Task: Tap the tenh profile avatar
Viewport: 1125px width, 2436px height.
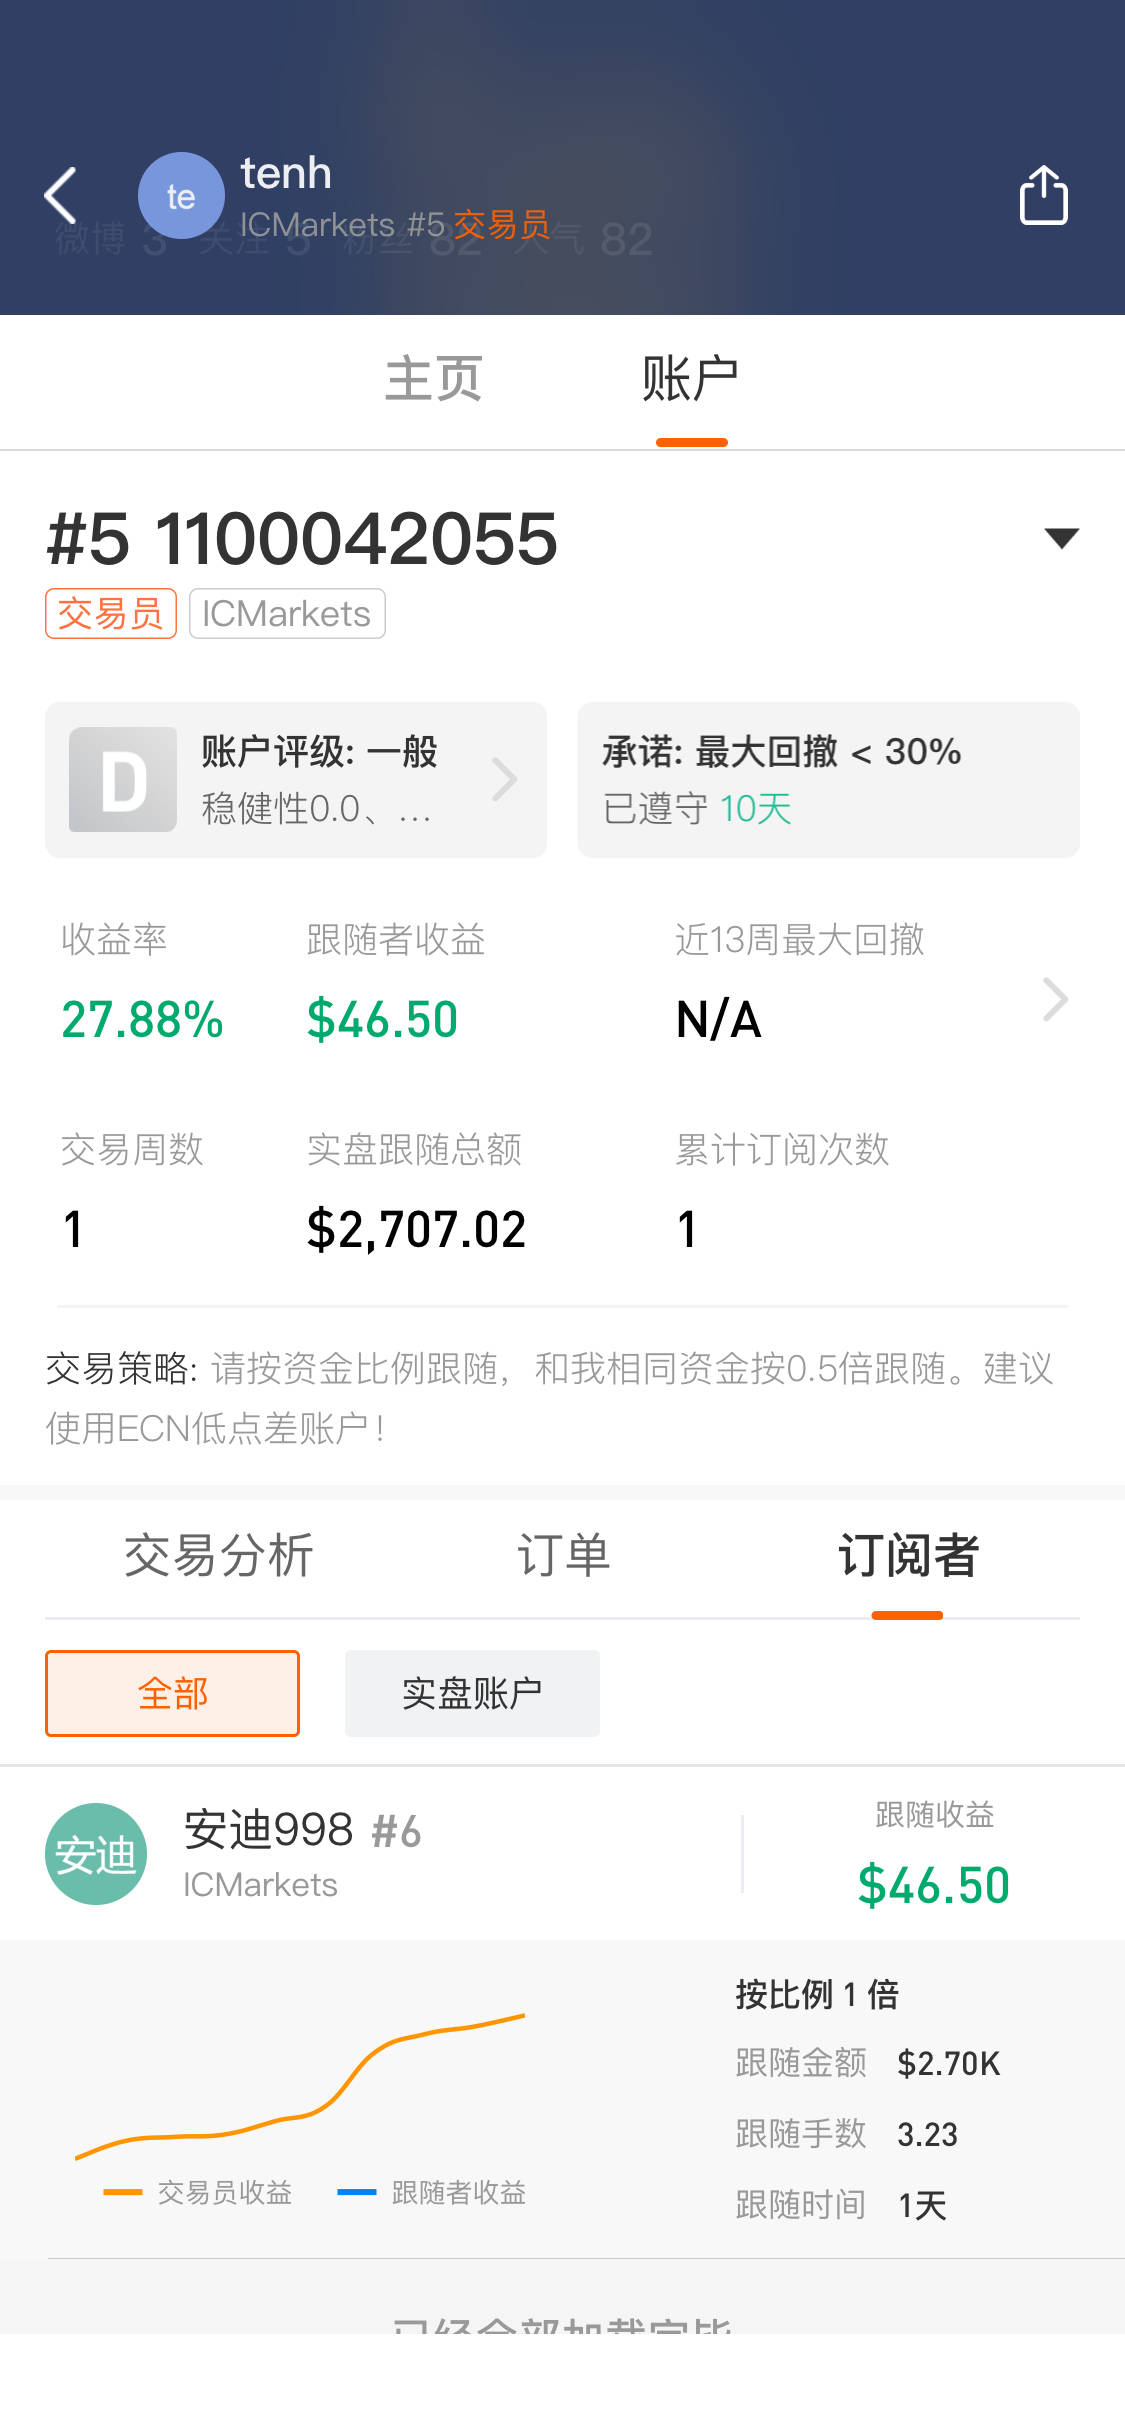Action: 181,196
